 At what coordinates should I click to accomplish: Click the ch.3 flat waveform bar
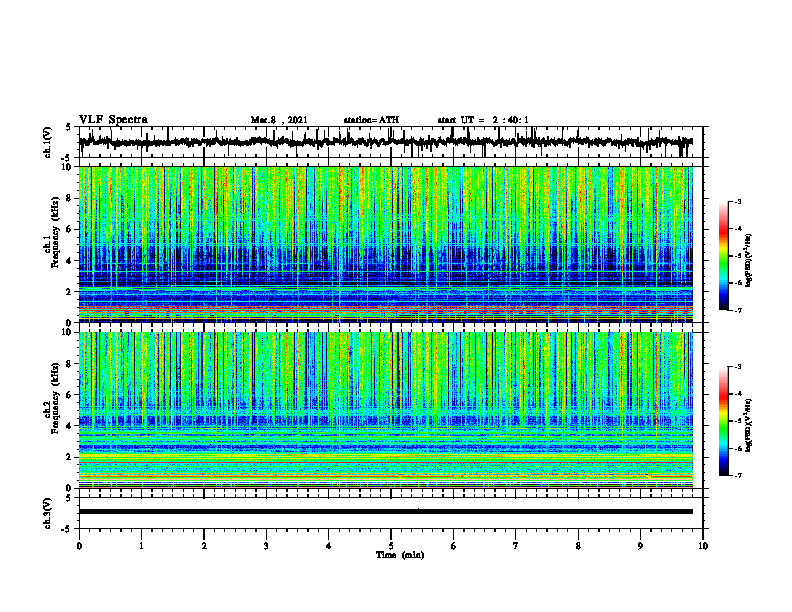pos(385,512)
